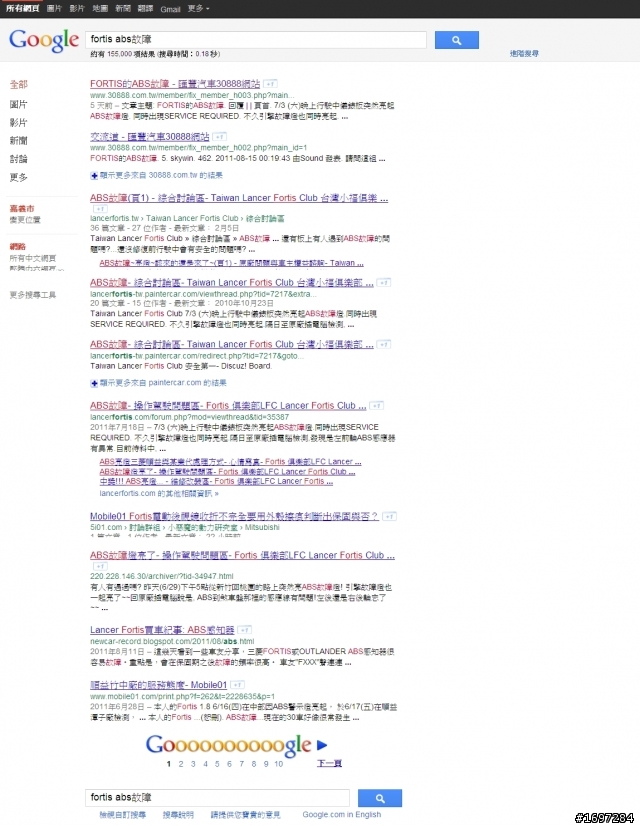Click +1 button beside ABS故障-操作駕駛問題區 result
The width and height of the screenshot is (640, 826).
click(376, 406)
